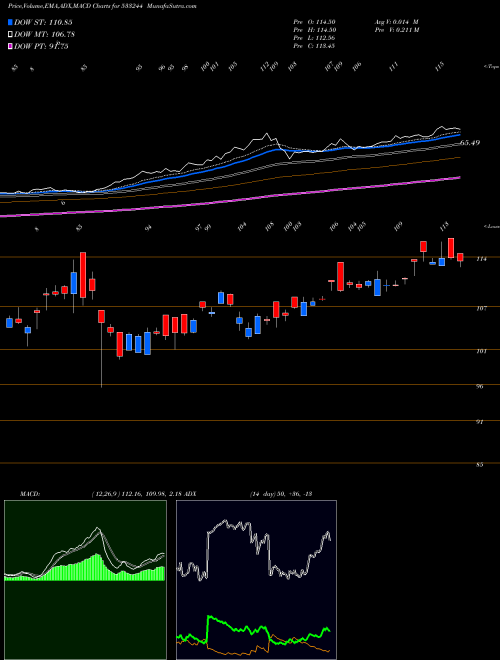Click the 96 price axis label
The image size is (500, 660).
point(481,386)
